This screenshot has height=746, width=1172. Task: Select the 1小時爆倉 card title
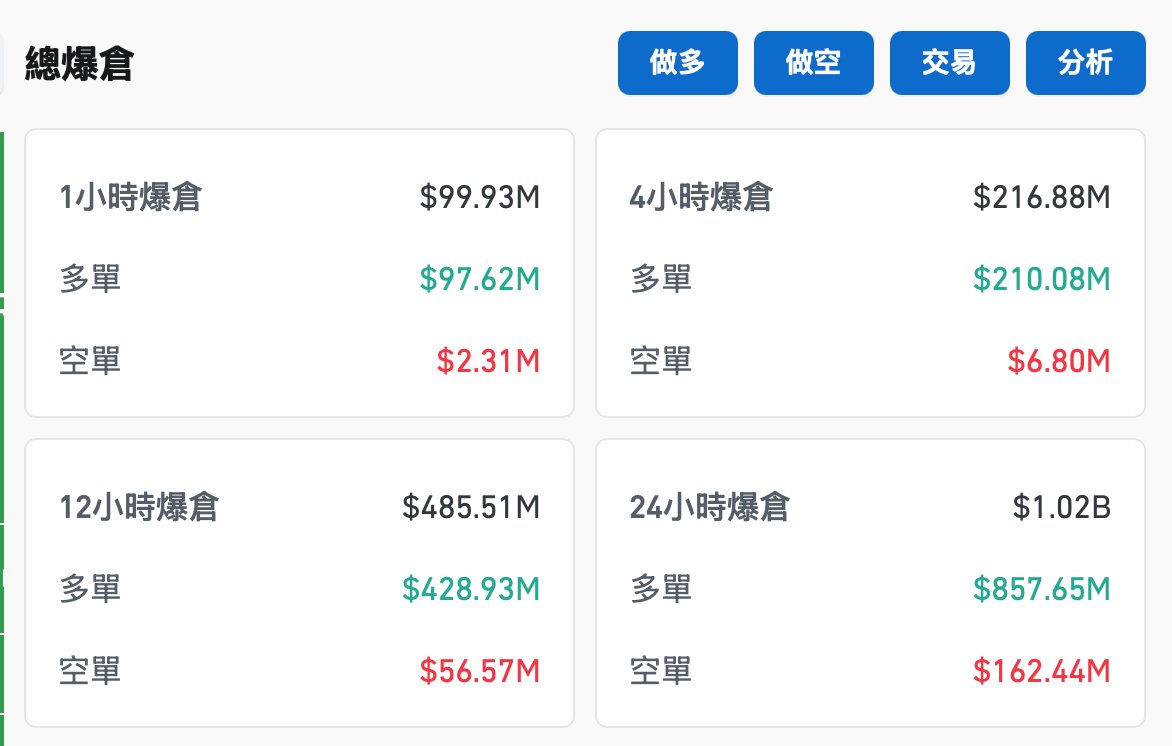click(x=130, y=198)
